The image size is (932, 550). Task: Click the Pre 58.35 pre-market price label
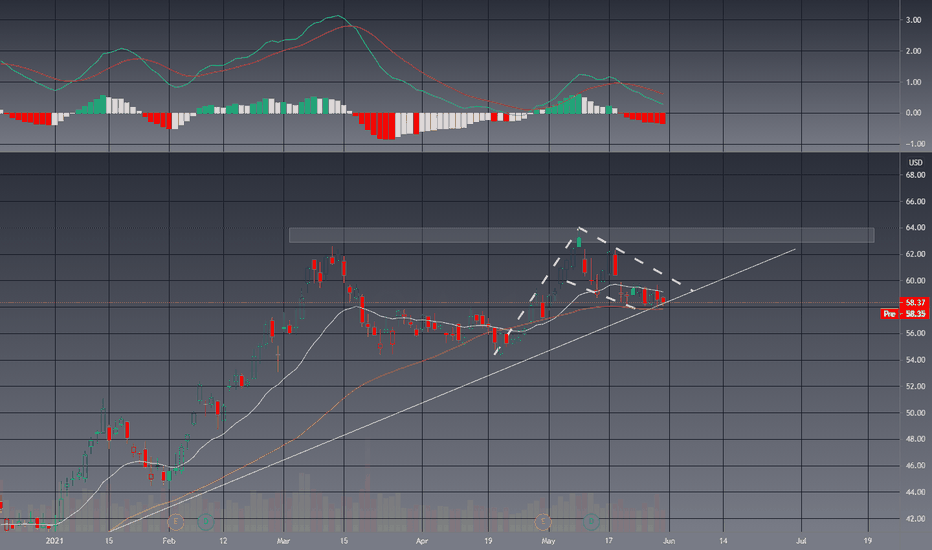pos(904,313)
